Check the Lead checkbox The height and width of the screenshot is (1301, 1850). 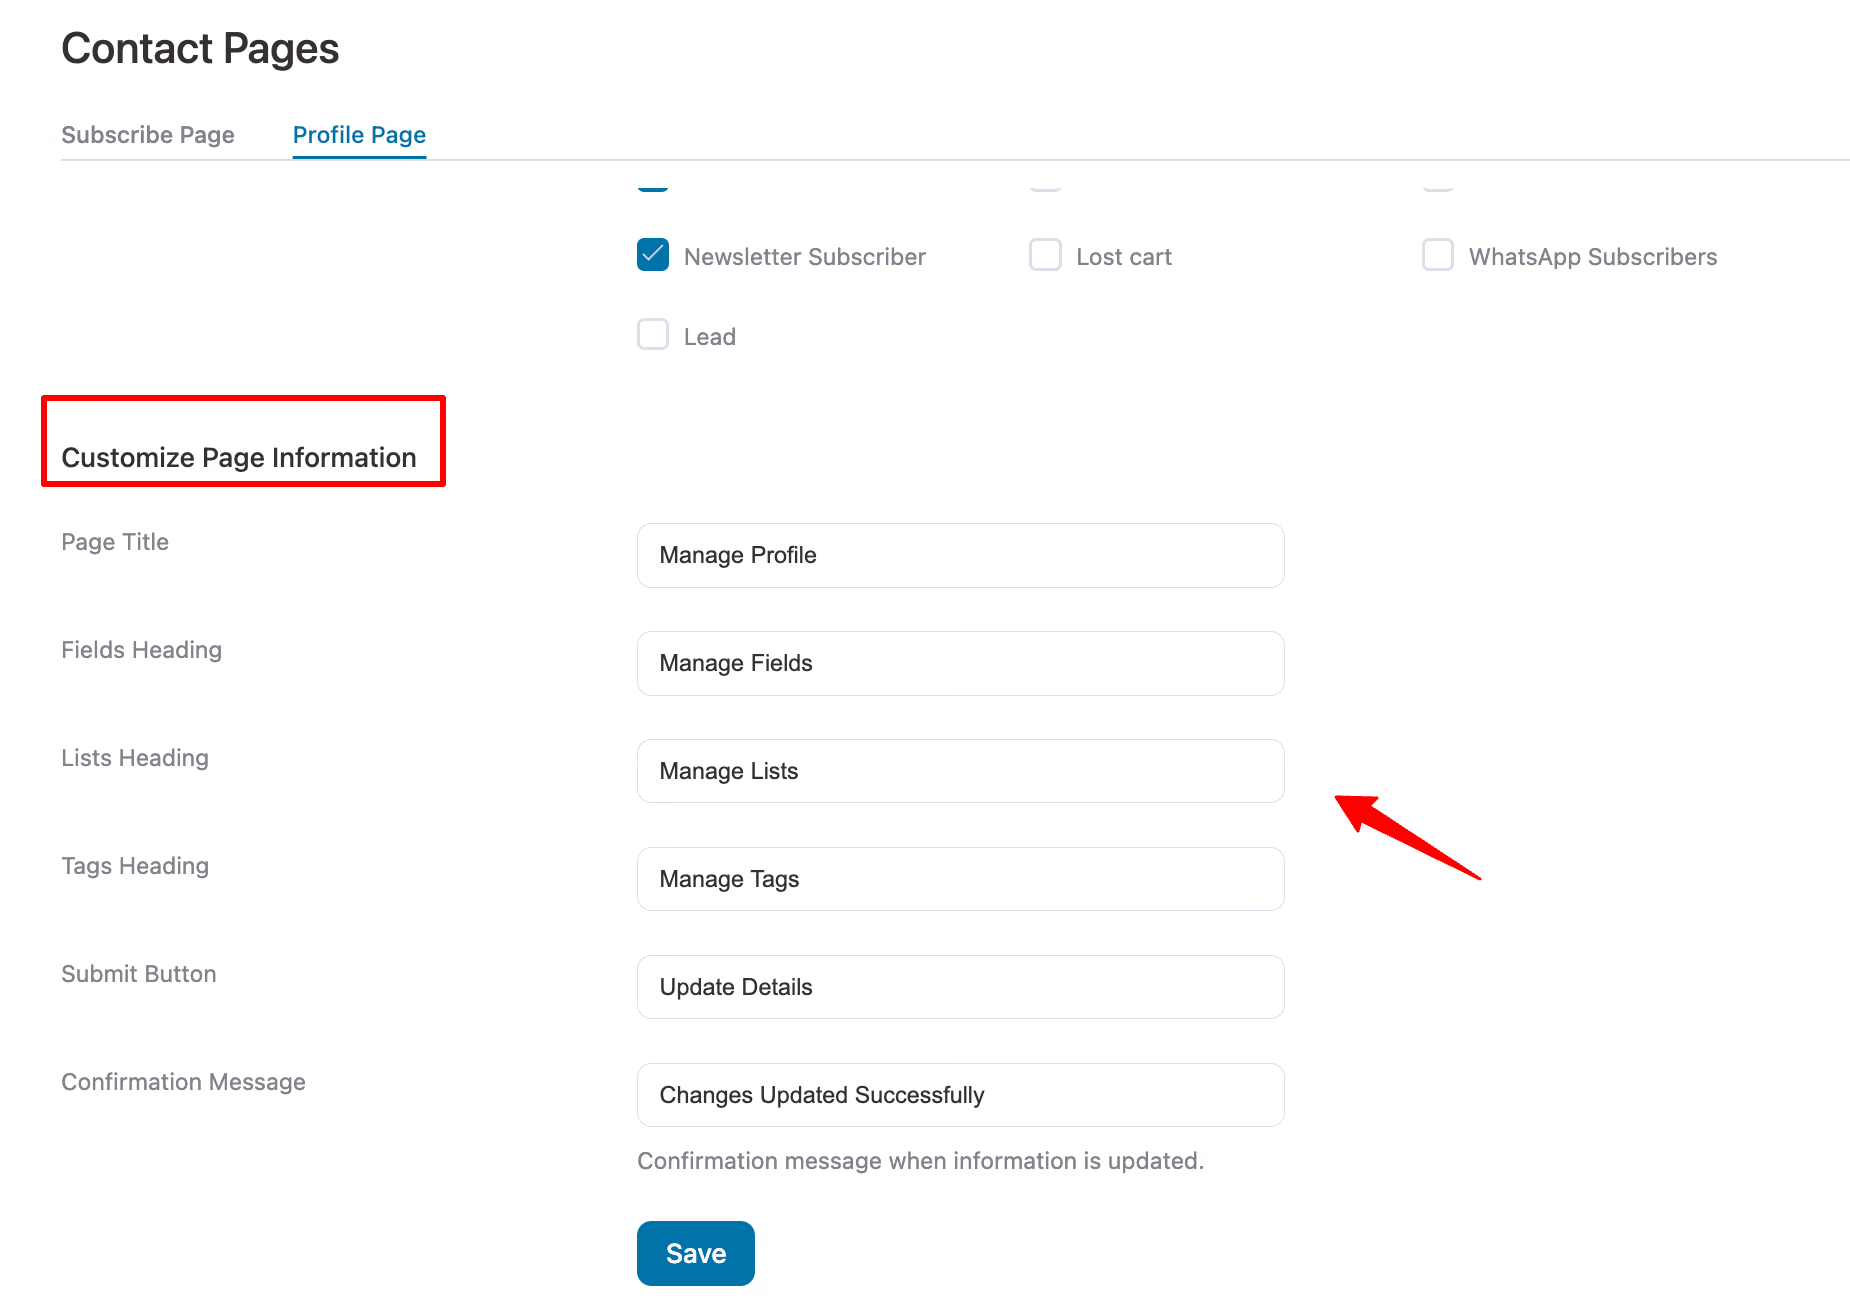click(652, 335)
